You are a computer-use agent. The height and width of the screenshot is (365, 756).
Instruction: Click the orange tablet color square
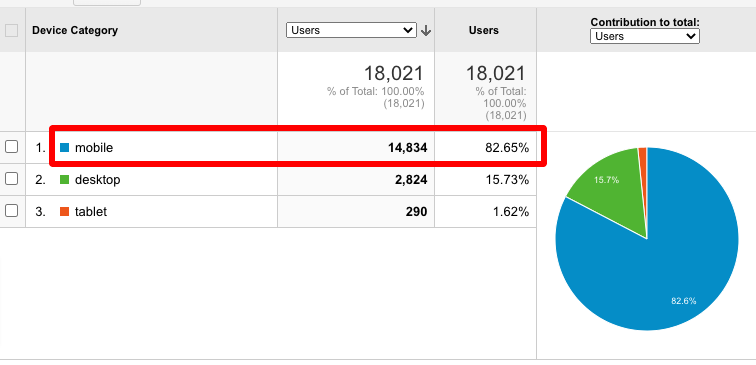click(65, 212)
